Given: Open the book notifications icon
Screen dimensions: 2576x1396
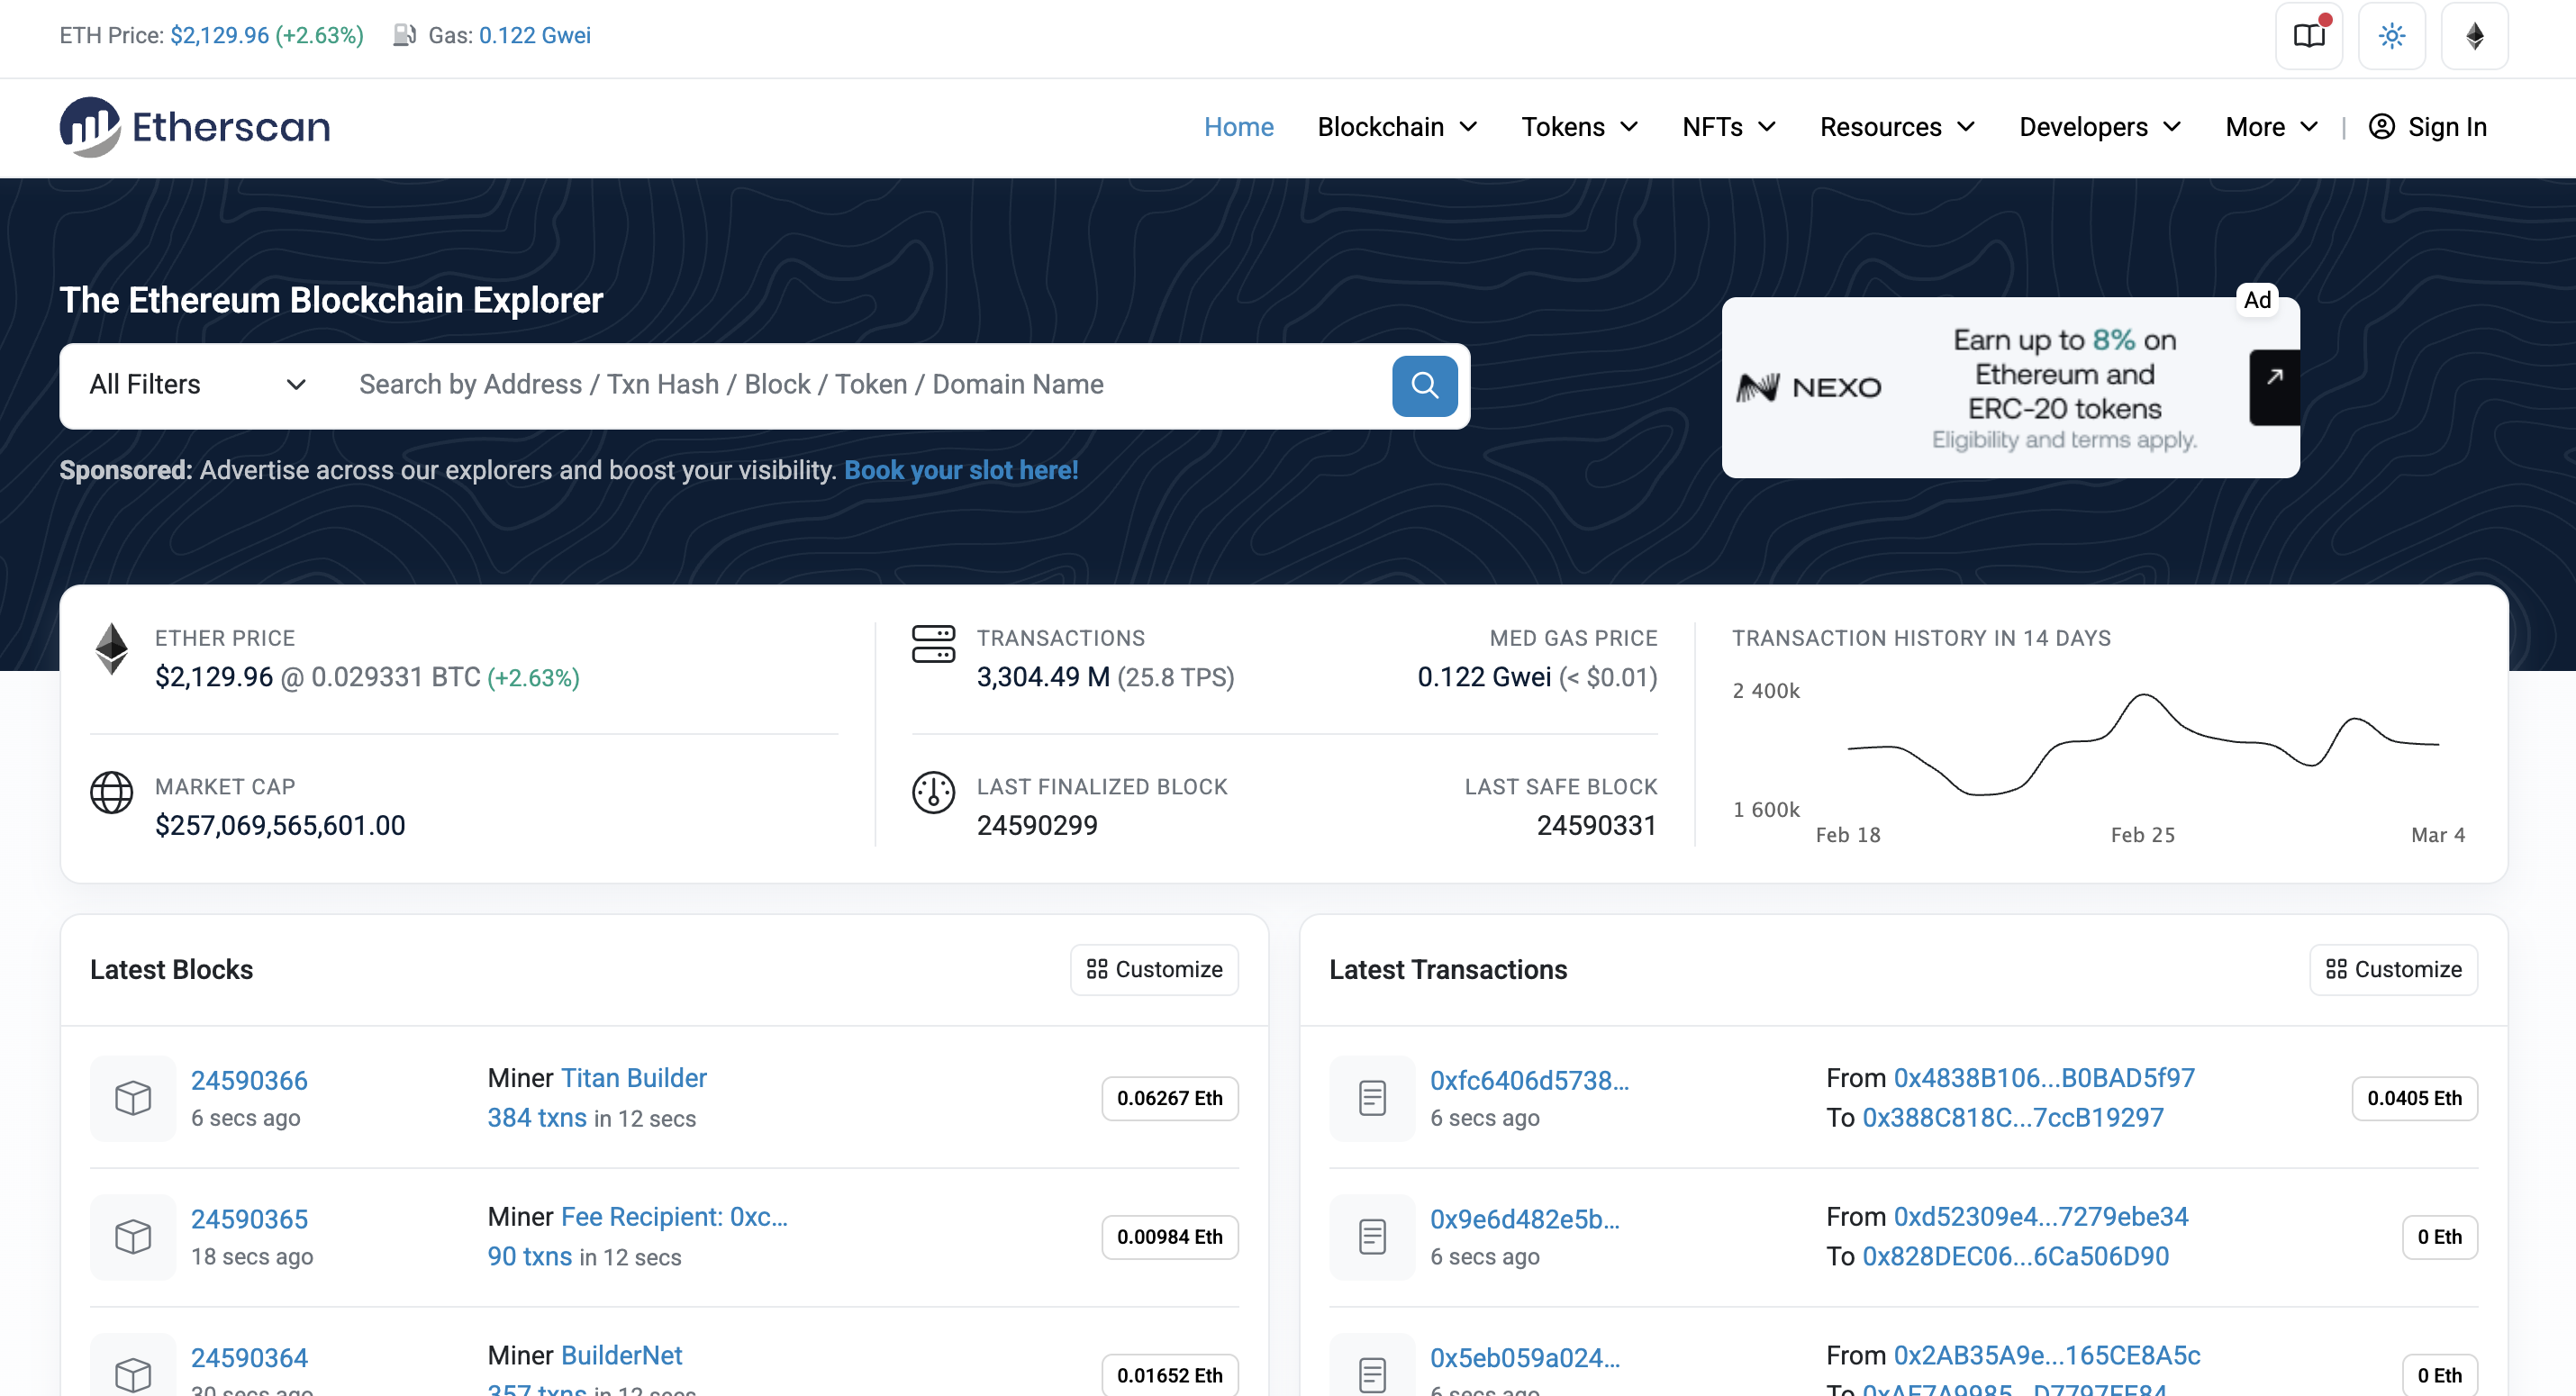Looking at the screenshot, I should click(2308, 36).
